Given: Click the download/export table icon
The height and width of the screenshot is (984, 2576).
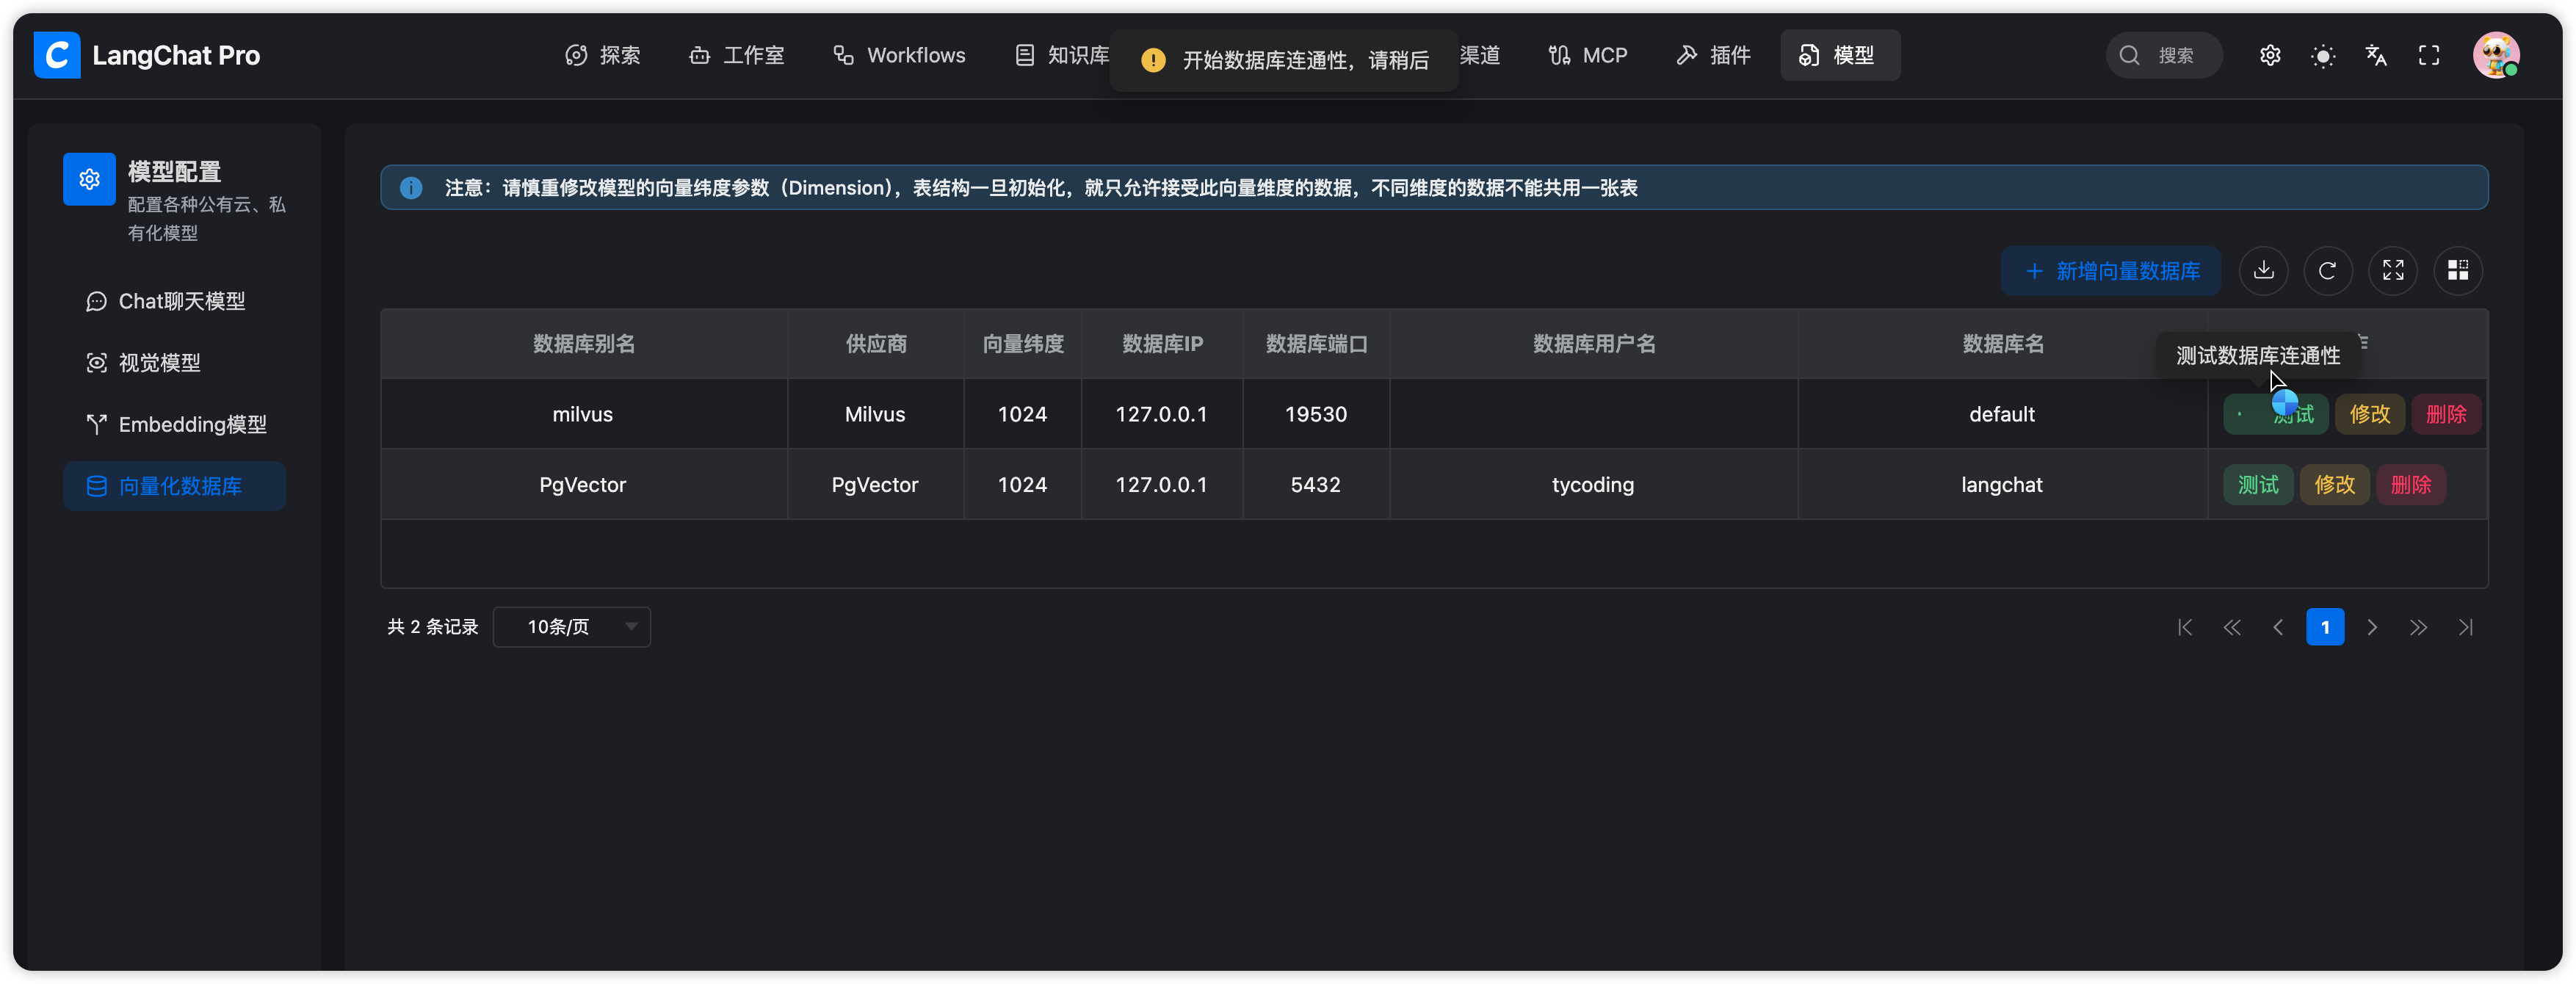Looking at the screenshot, I should (x=2263, y=270).
